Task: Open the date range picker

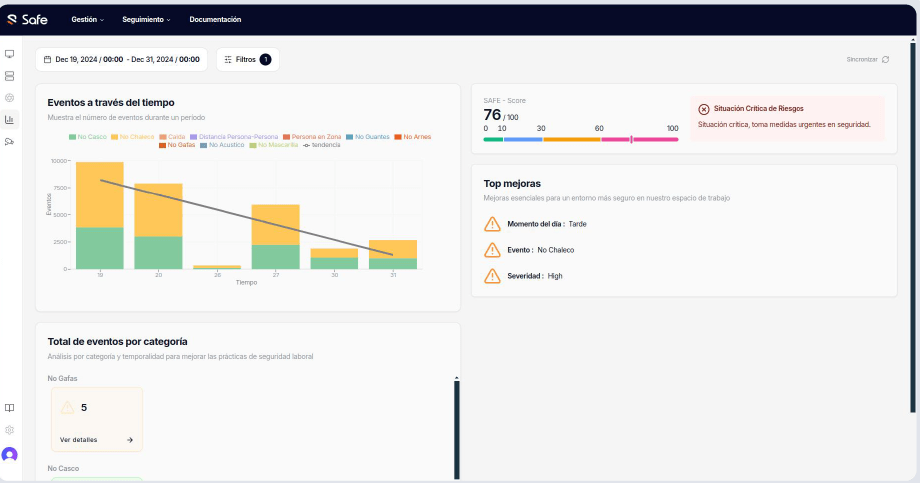Action: click(121, 60)
